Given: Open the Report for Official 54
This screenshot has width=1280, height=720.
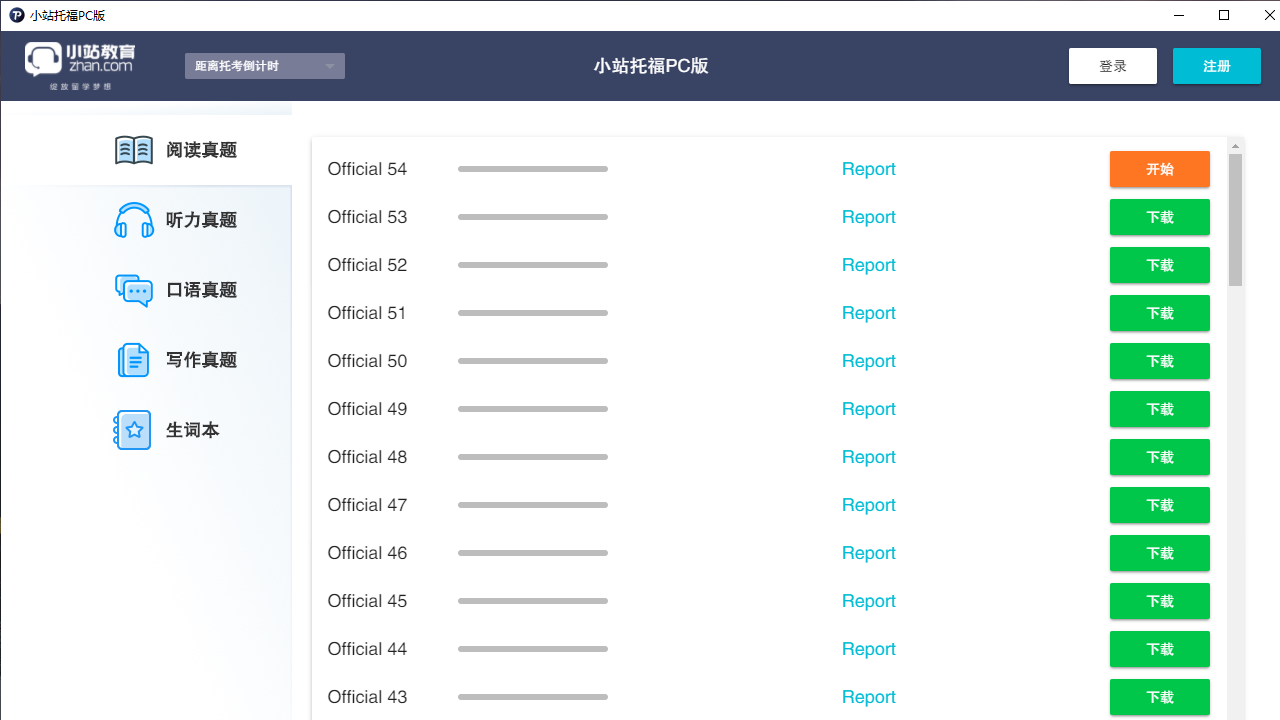Looking at the screenshot, I should (x=868, y=169).
